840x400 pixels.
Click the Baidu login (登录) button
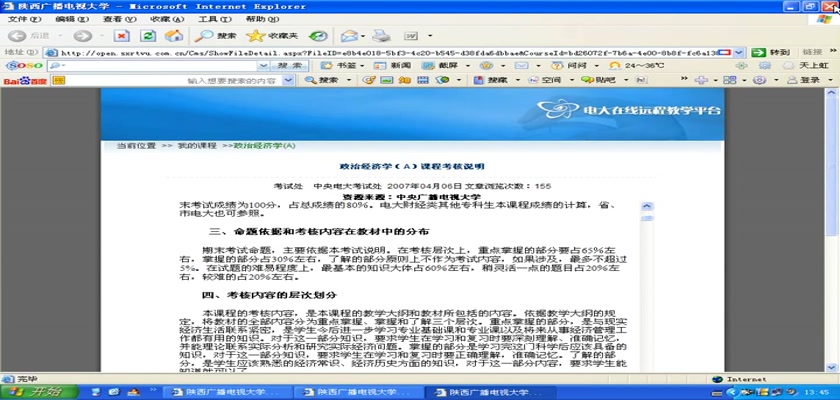(804, 80)
